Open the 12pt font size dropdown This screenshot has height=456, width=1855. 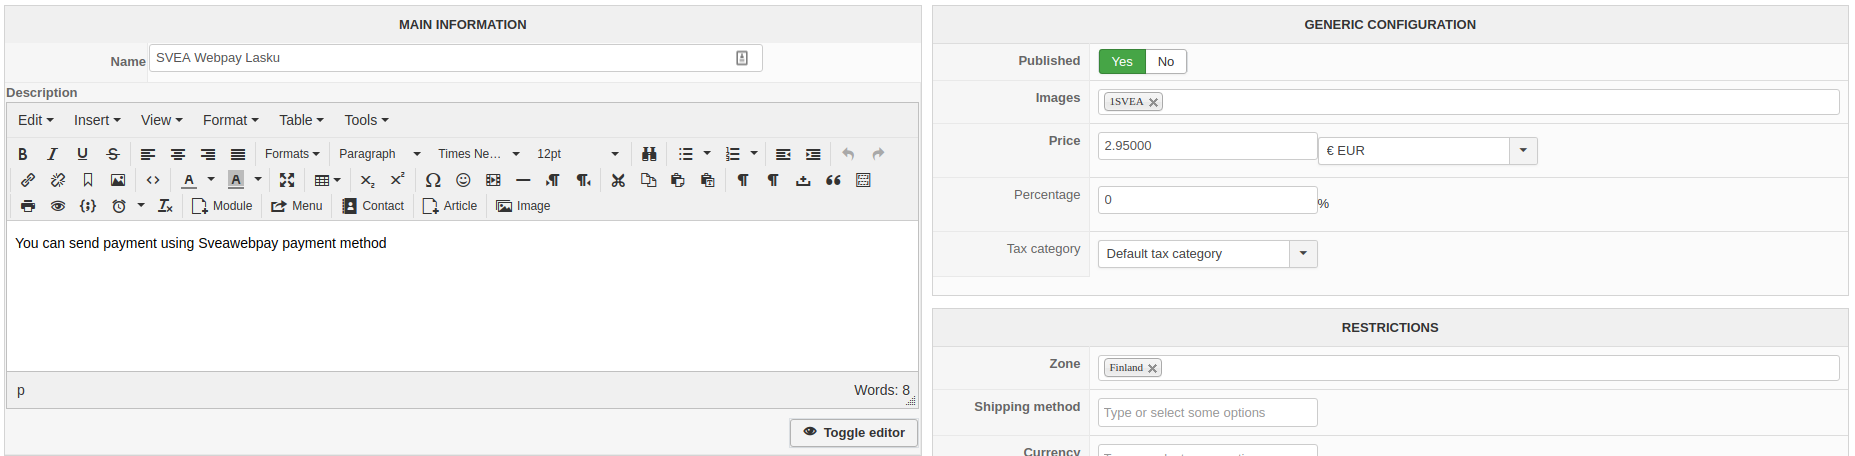click(x=614, y=154)
